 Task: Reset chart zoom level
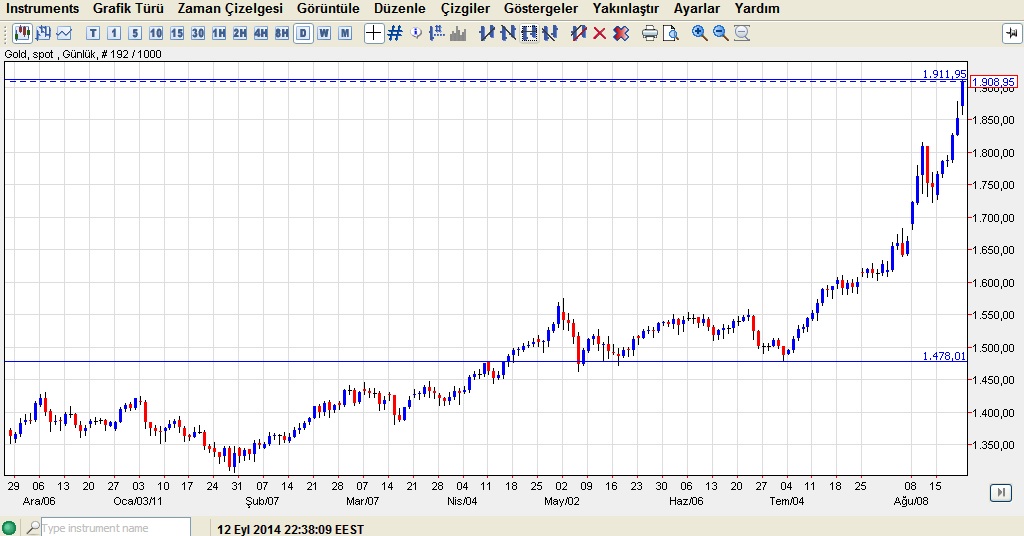[x=742, y=33]
